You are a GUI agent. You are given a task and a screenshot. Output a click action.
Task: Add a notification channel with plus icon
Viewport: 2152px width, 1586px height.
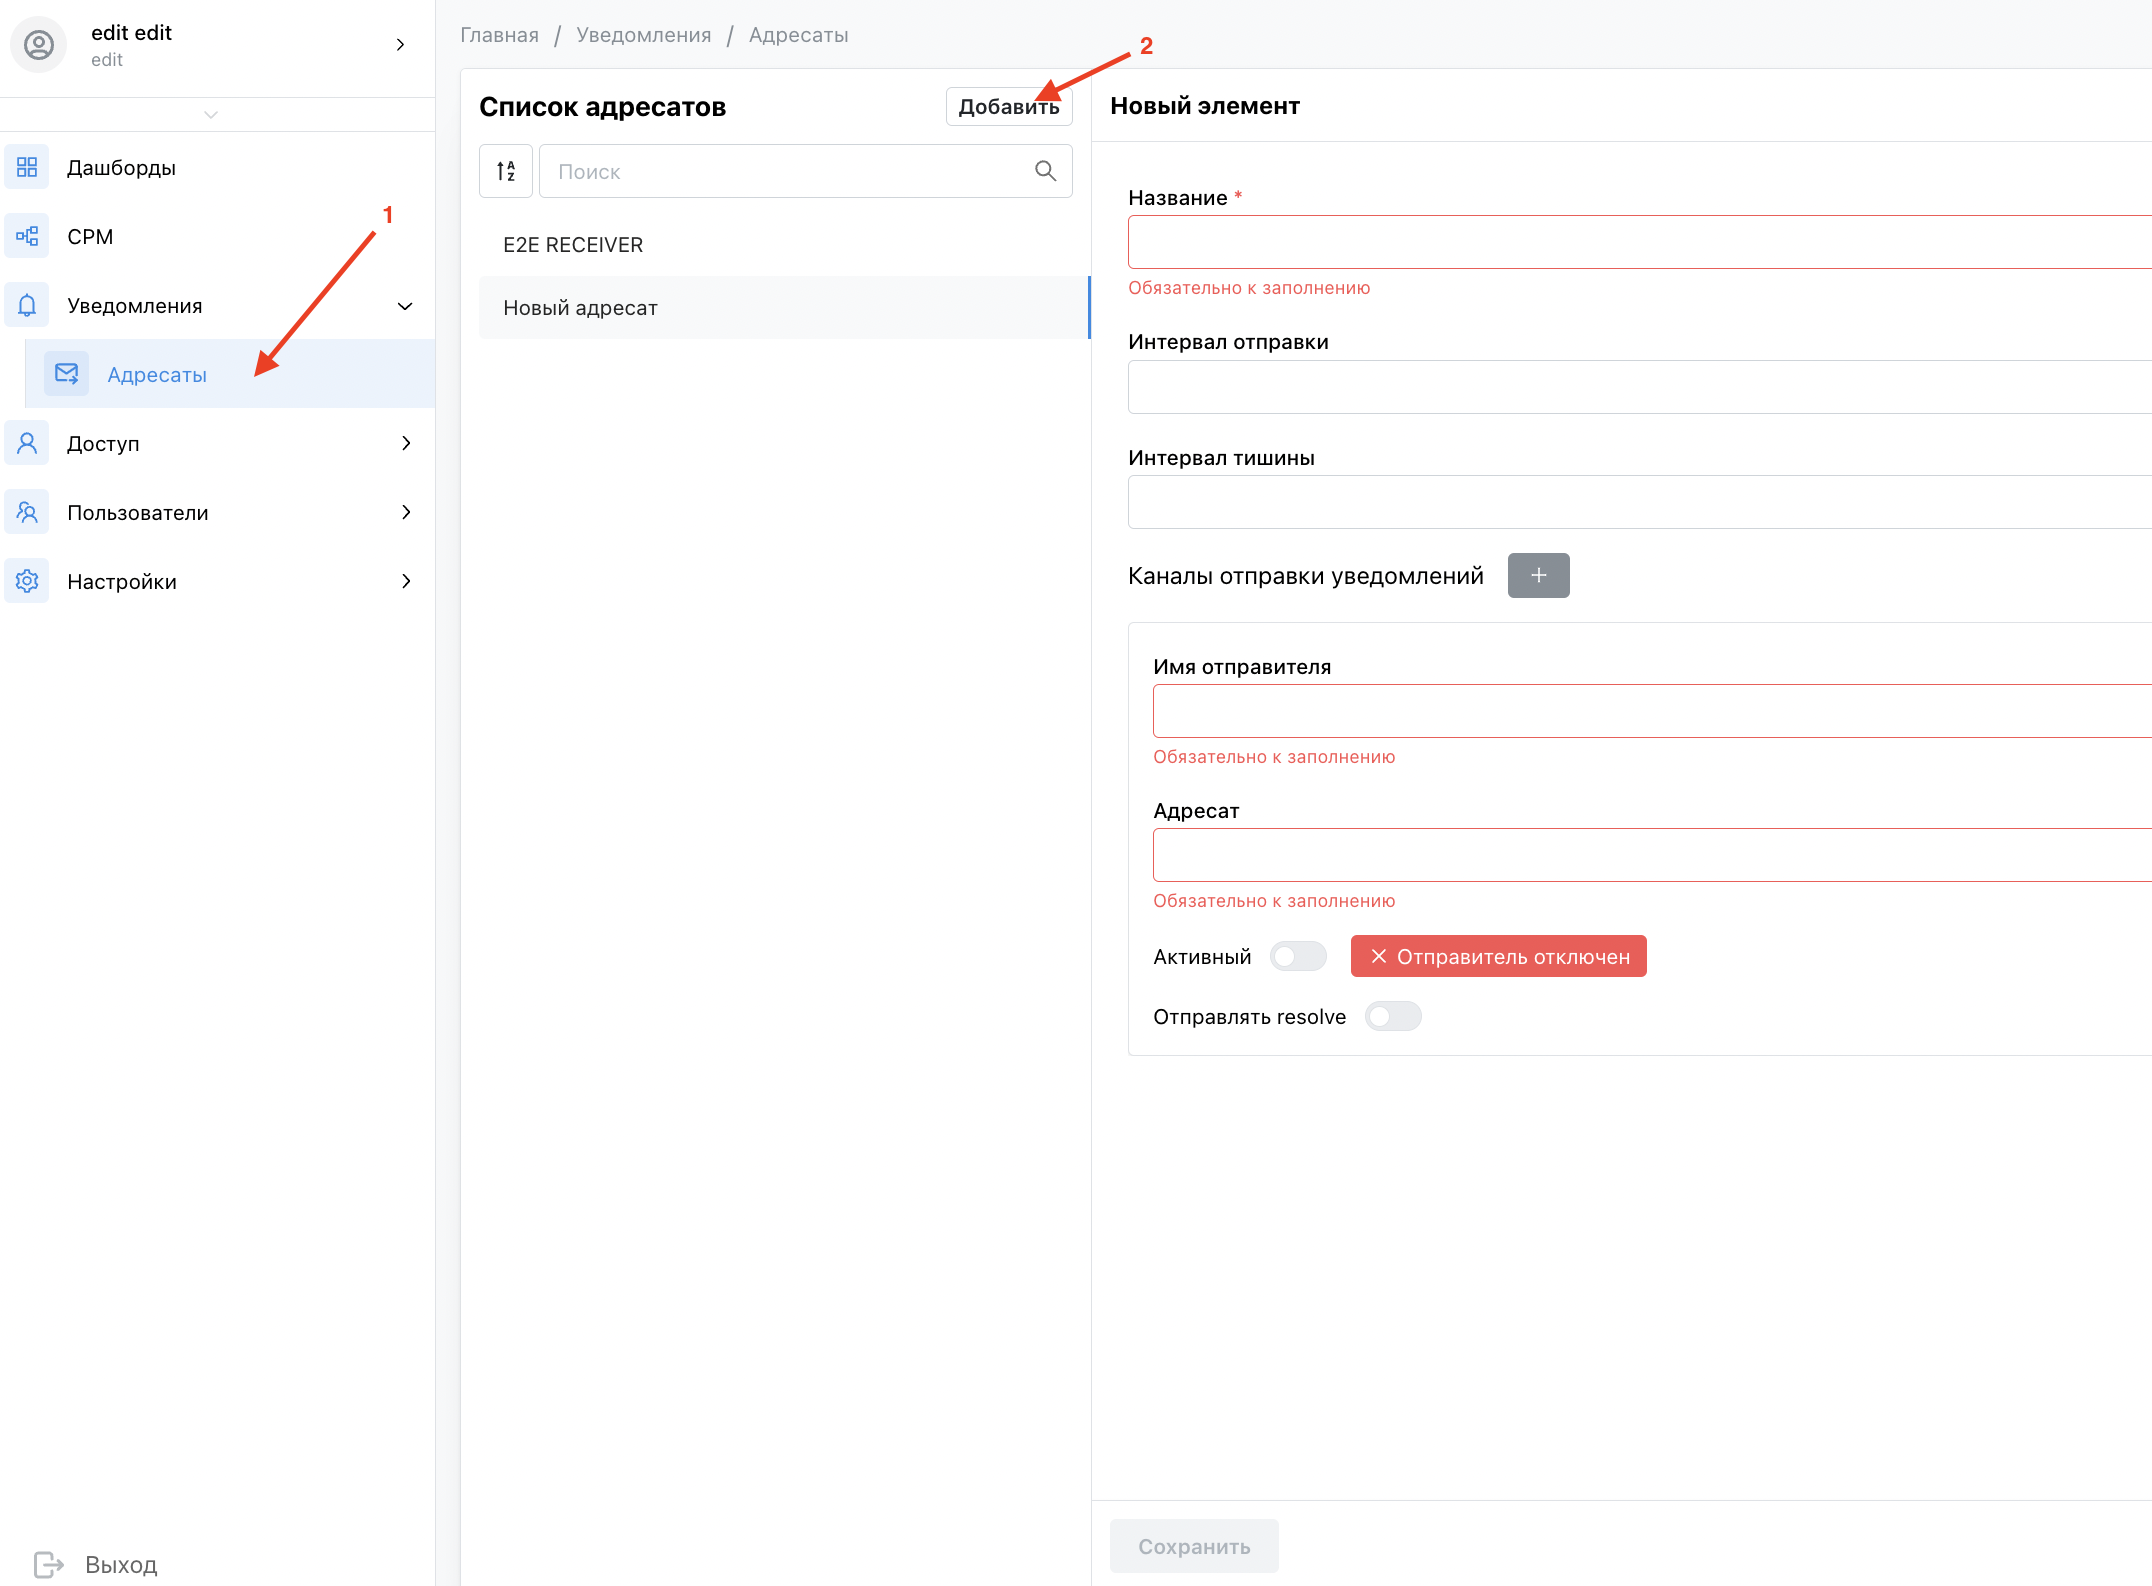click(x=1538, y=575)
